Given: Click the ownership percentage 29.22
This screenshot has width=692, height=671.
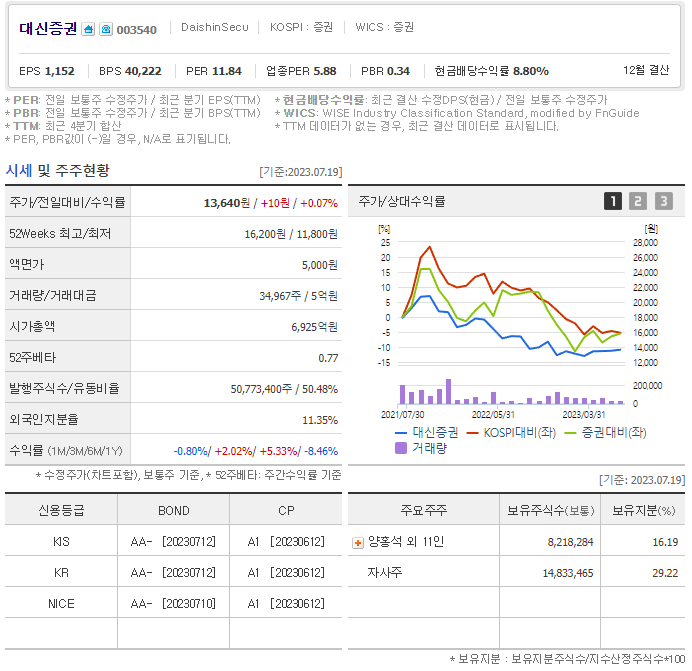Looking at the screenshot, I should (665, 573).
